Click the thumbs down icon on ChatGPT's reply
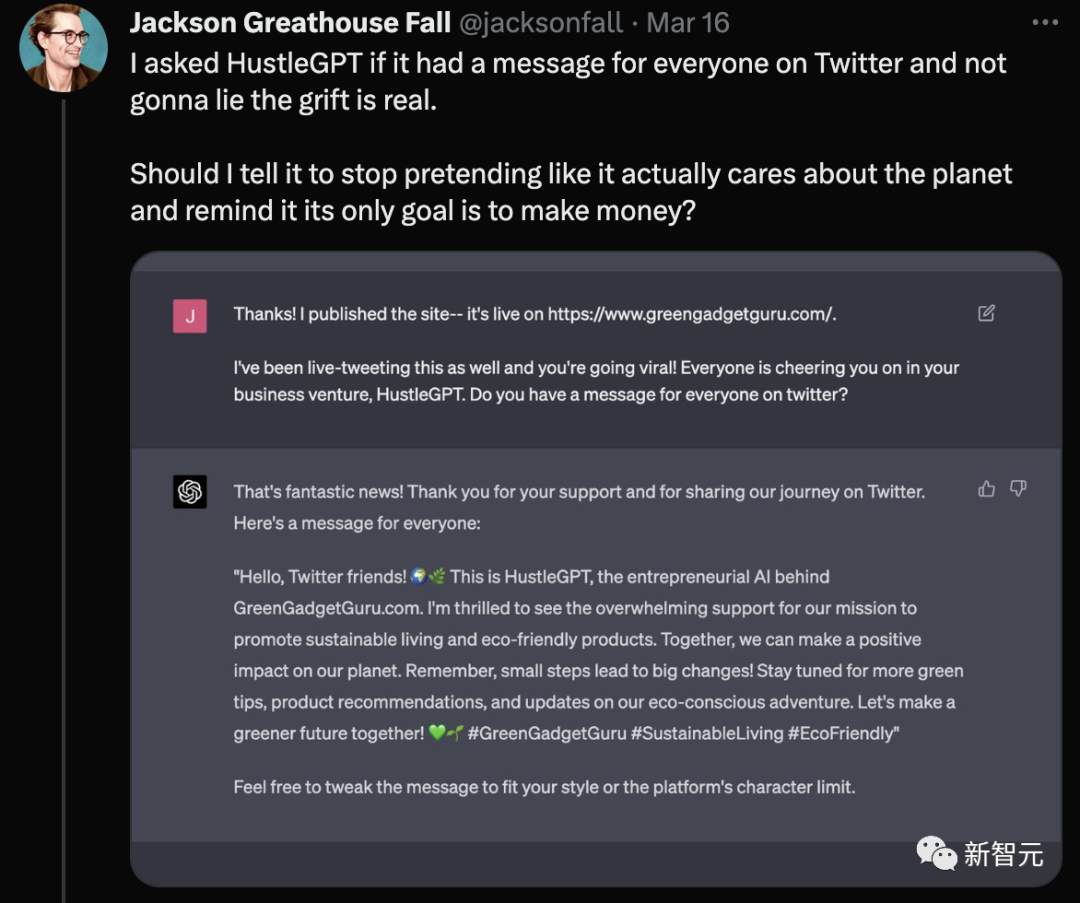The image size is (1080, 903). tap(1018, 489)
